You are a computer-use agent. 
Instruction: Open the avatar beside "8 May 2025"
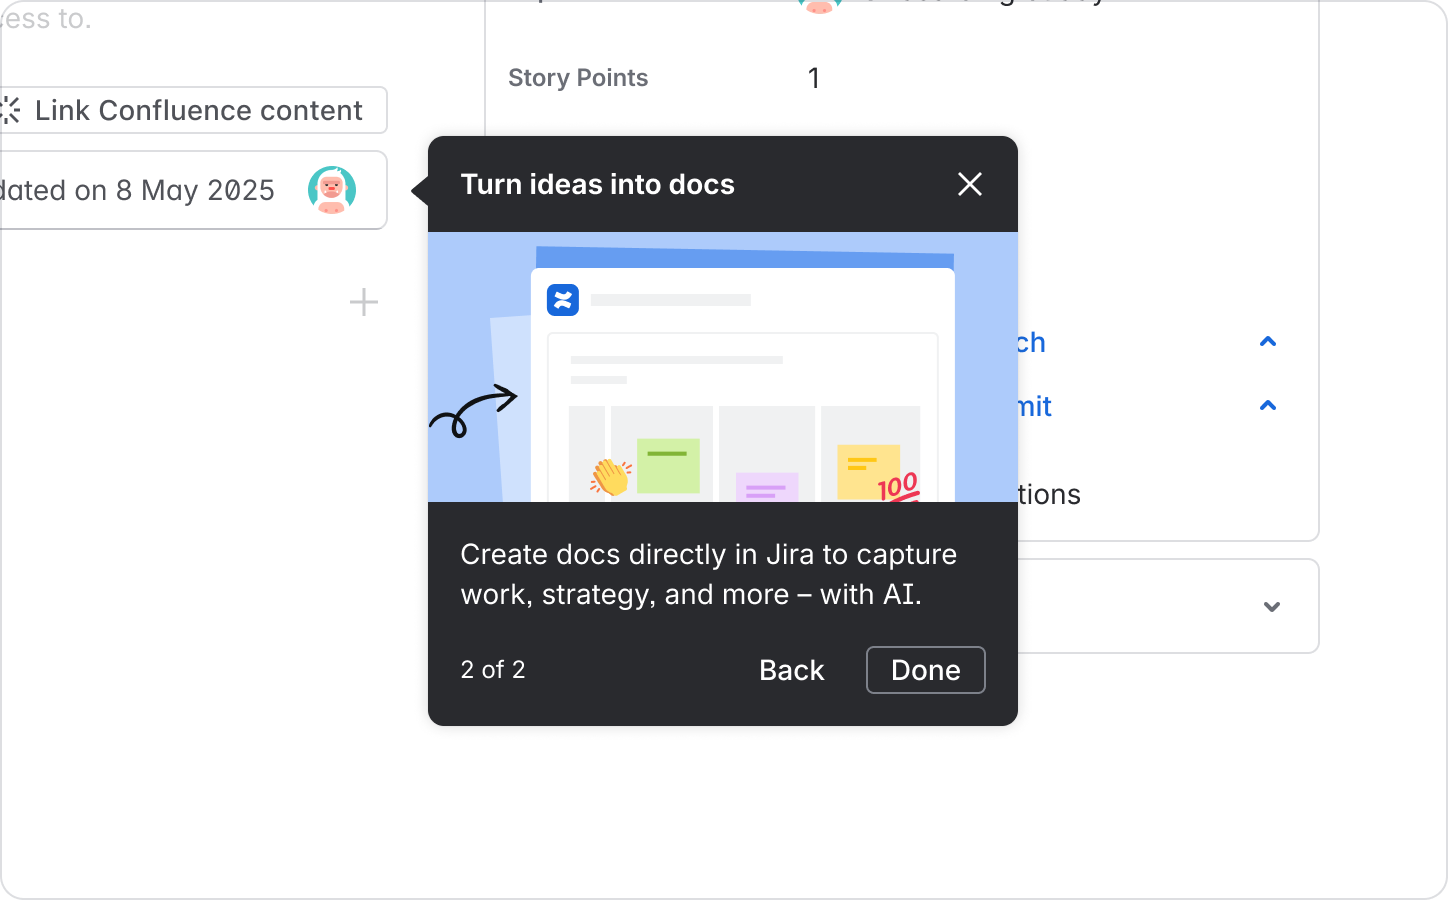pos(332,190)
